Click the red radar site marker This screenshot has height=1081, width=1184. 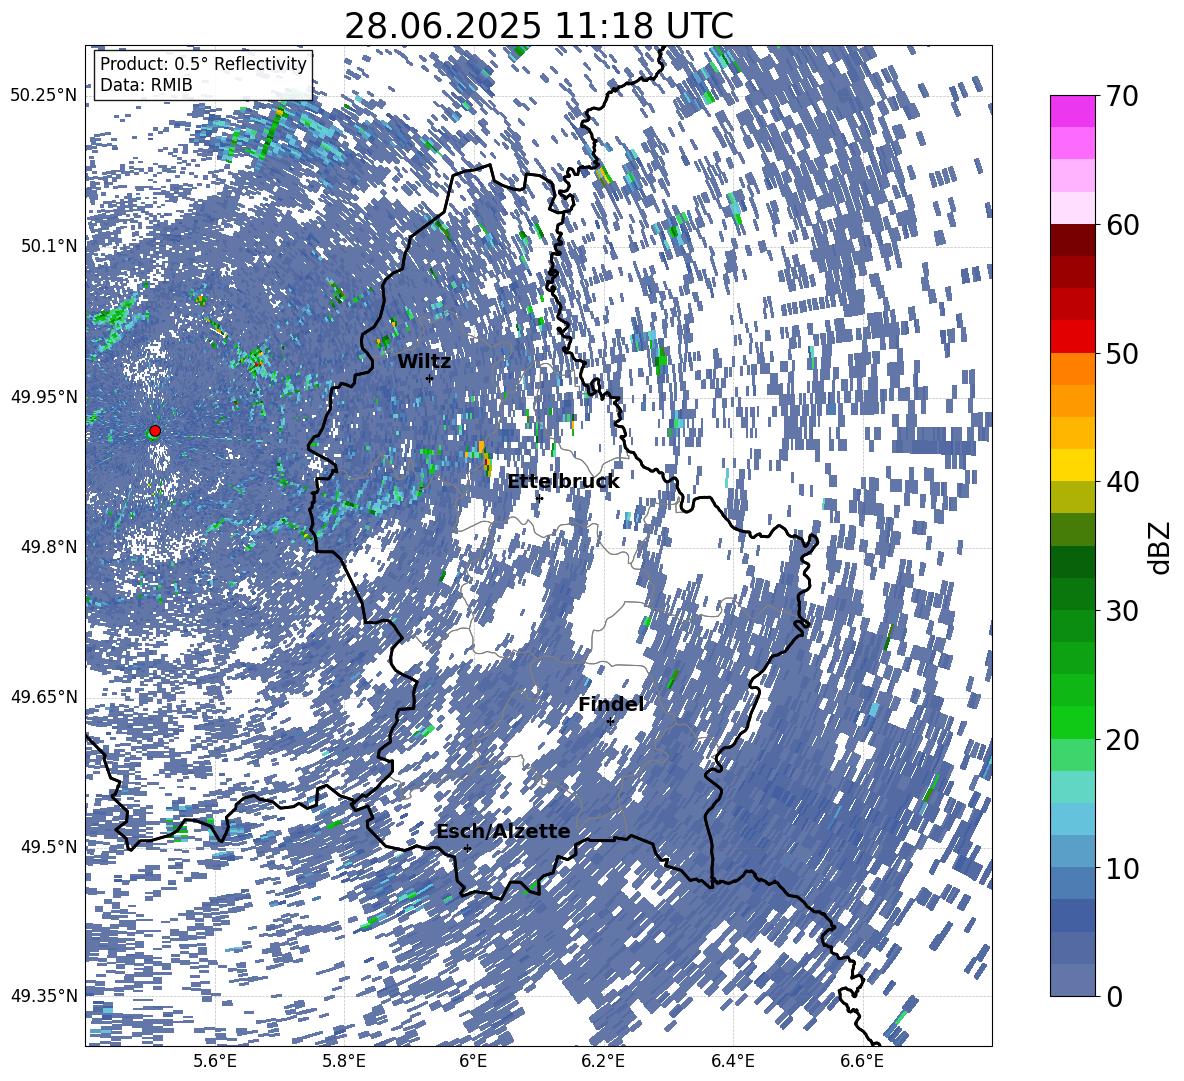click(x=155, y=431)
